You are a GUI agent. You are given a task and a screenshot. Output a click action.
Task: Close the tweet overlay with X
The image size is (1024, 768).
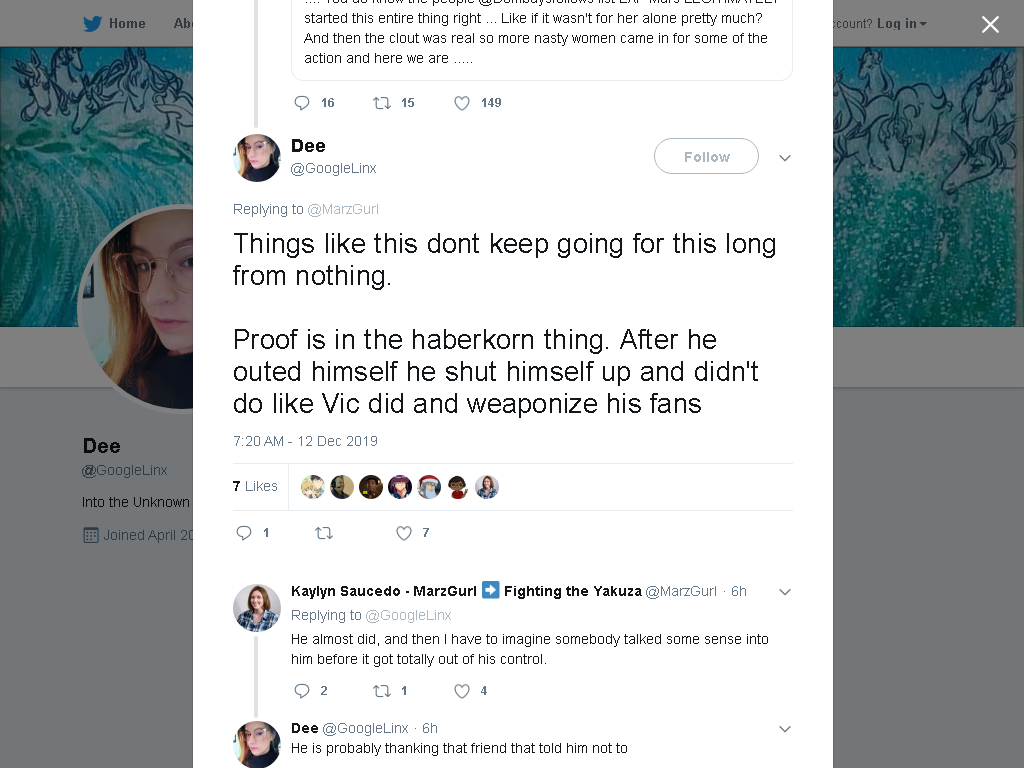(990, 24)
